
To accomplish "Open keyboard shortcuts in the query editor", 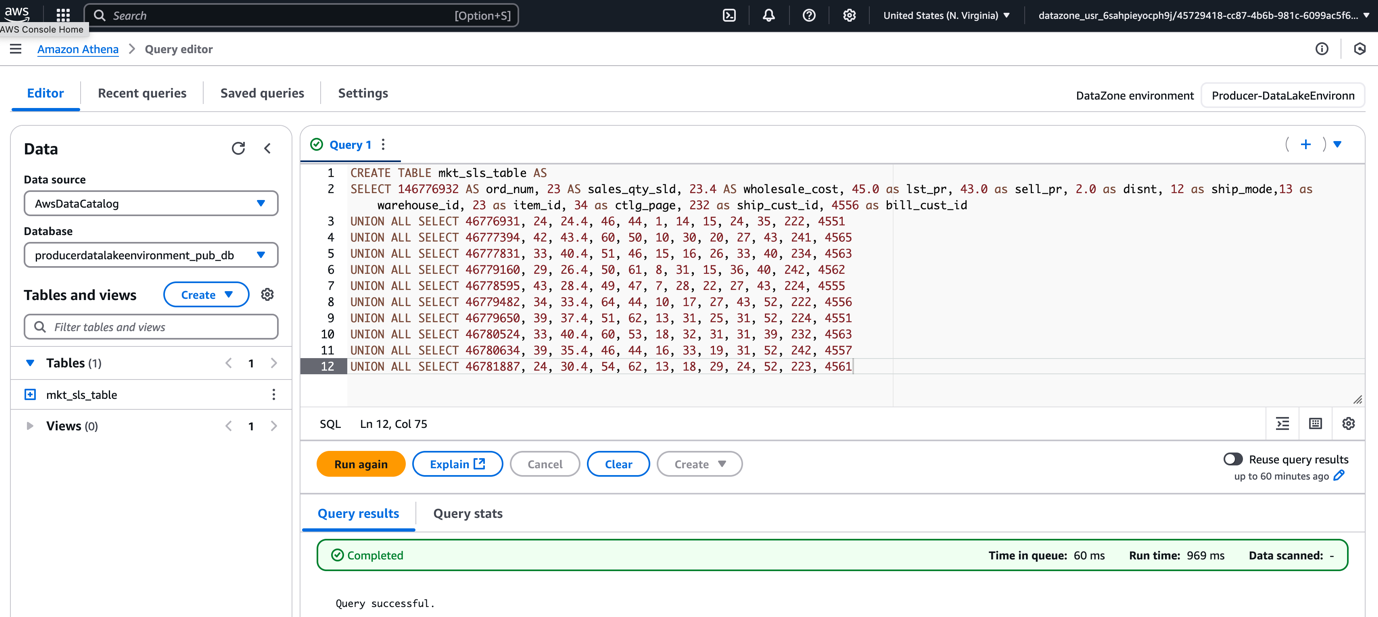I will tap(1315, 423).
